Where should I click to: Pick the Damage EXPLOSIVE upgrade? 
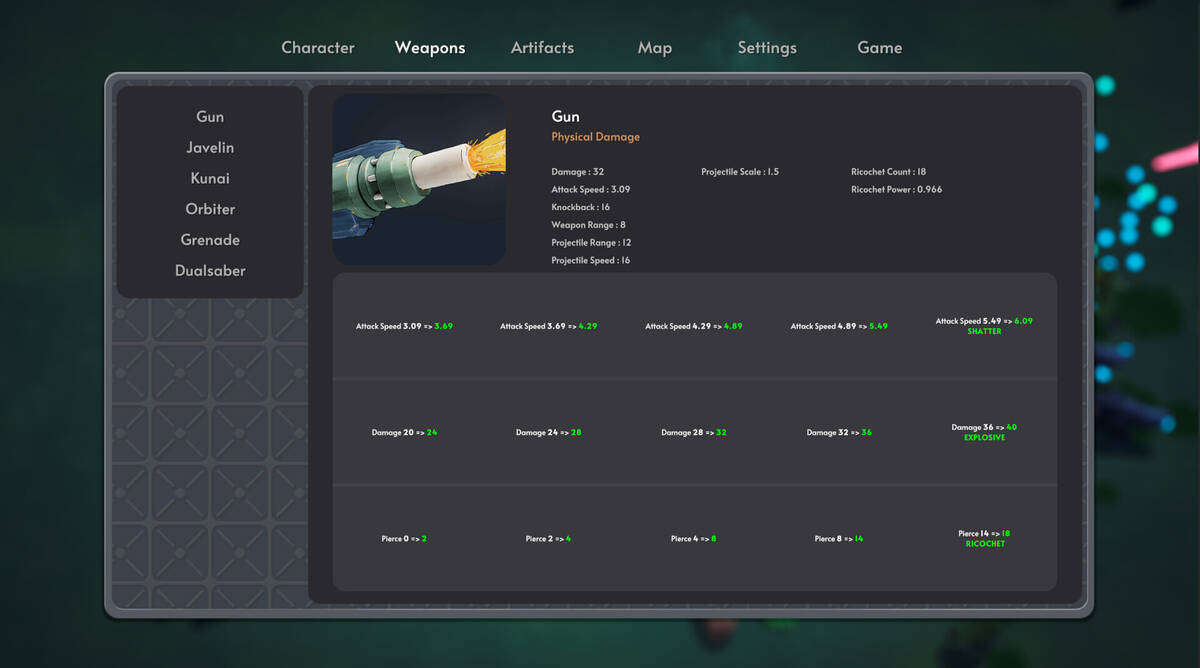(984, 432)
